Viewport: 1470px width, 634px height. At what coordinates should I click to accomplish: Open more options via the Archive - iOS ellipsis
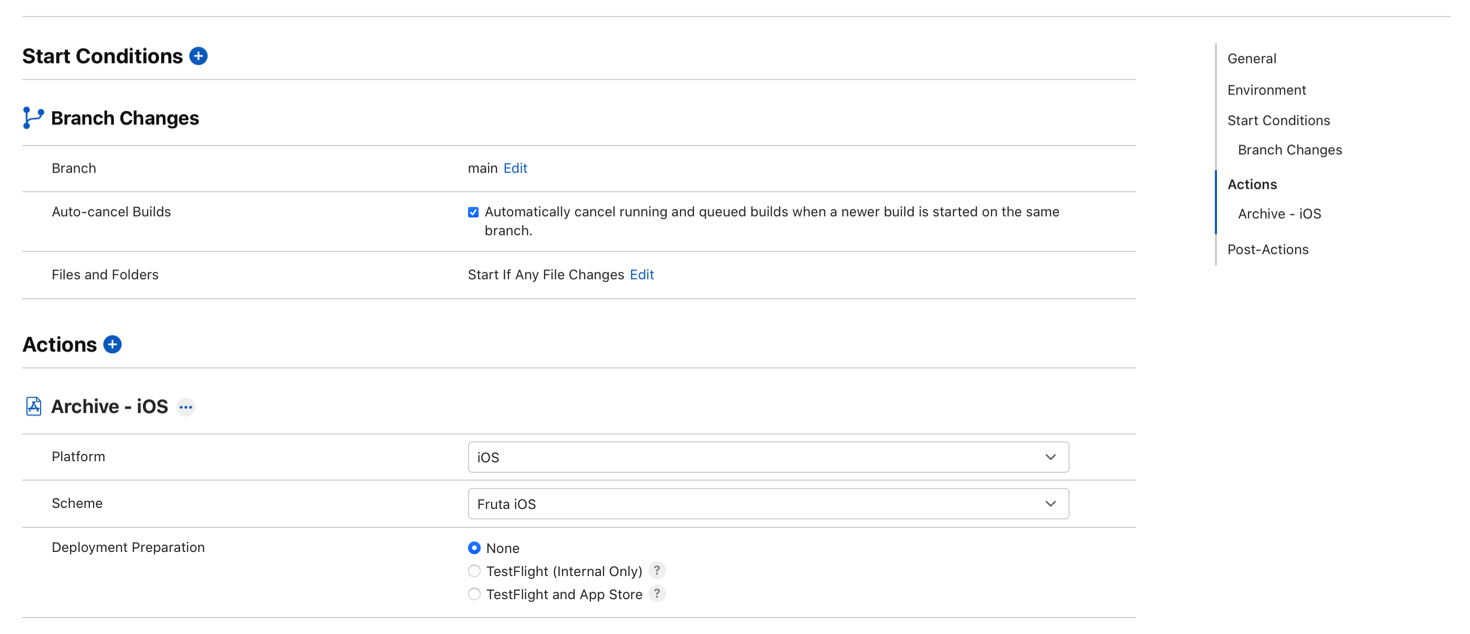pos(186,407)
